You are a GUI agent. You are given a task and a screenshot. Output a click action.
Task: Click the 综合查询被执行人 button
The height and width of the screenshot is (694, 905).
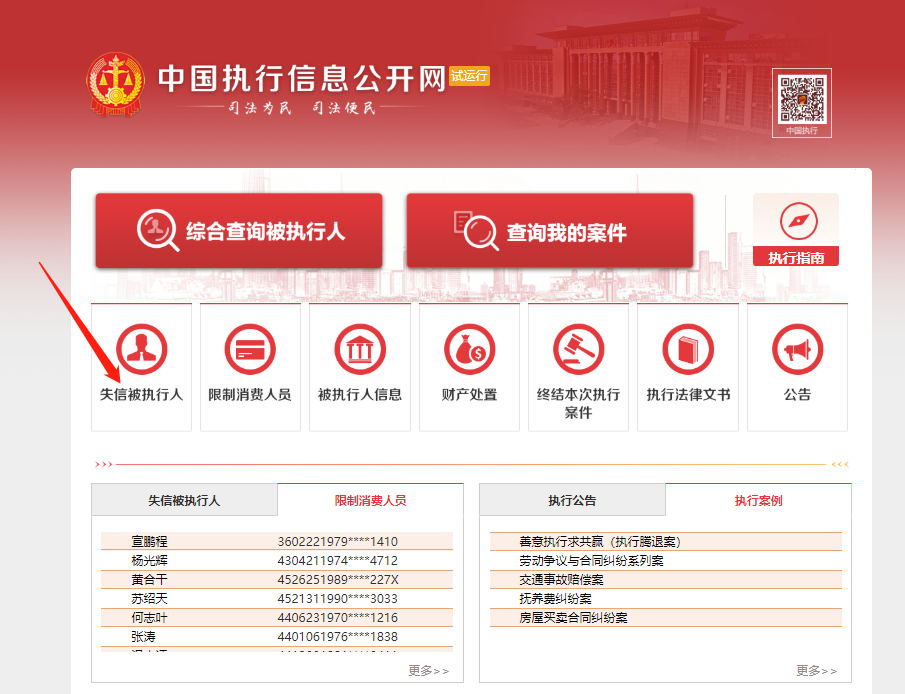click(239, 232)
